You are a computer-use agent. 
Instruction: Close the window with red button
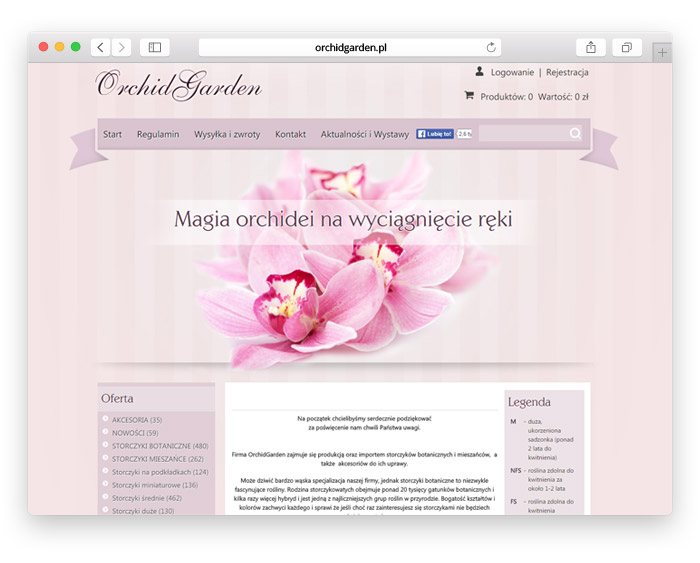[x=43, y=47]
